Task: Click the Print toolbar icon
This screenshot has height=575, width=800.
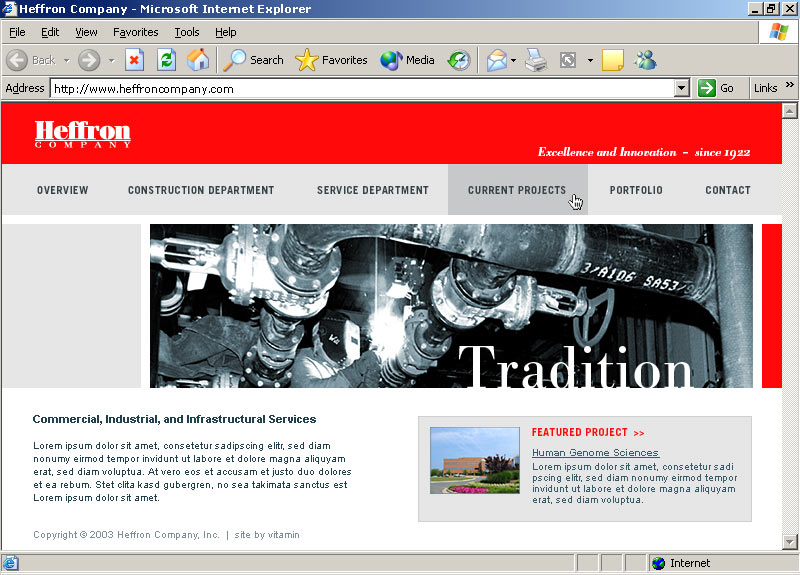Action: click(x=536, y=60)
